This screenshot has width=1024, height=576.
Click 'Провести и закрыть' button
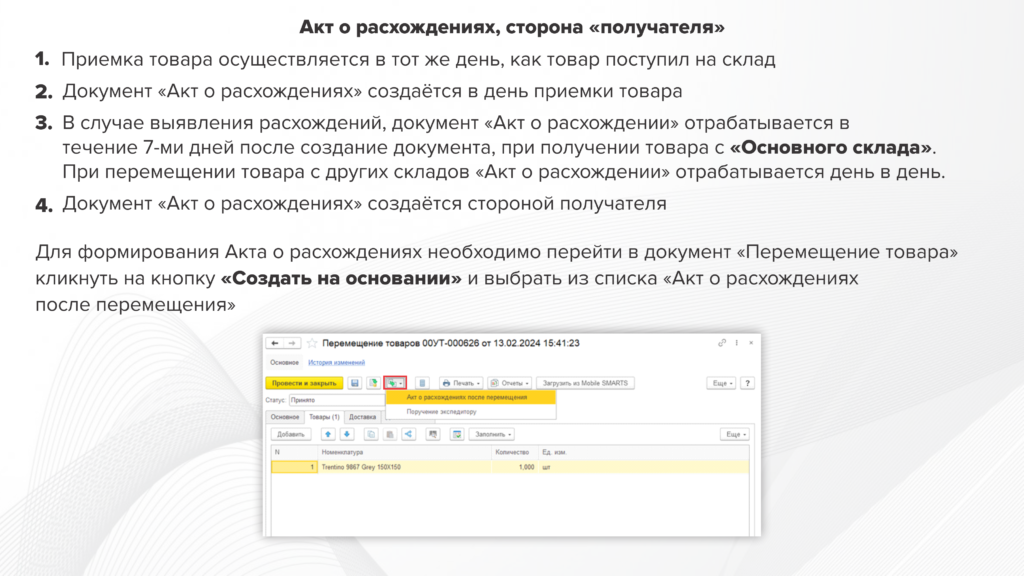304,383
